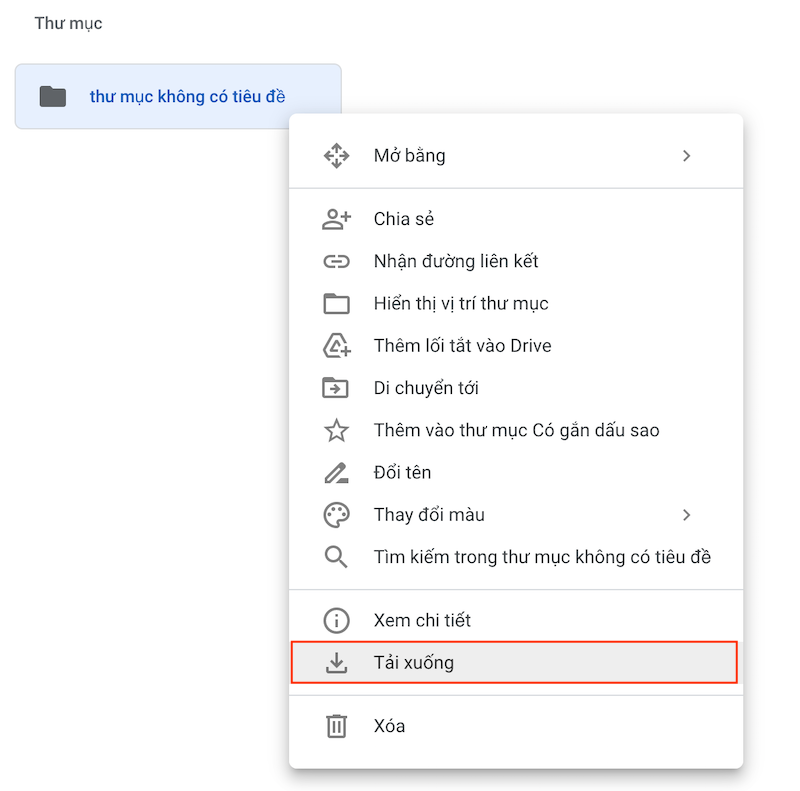The image size is (800, 791).
Task: Click the star outline icon
Action: click(337, 430)
